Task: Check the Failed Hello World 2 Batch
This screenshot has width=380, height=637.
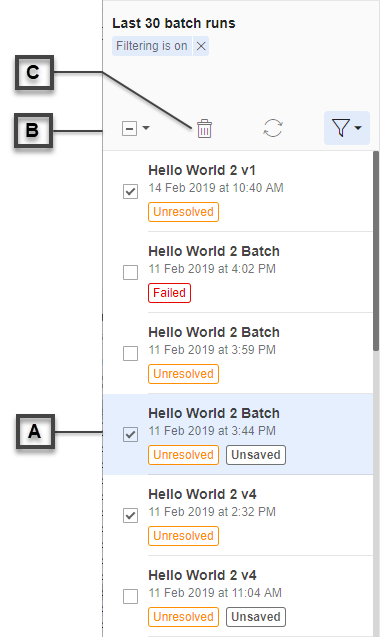Action: 130,272
